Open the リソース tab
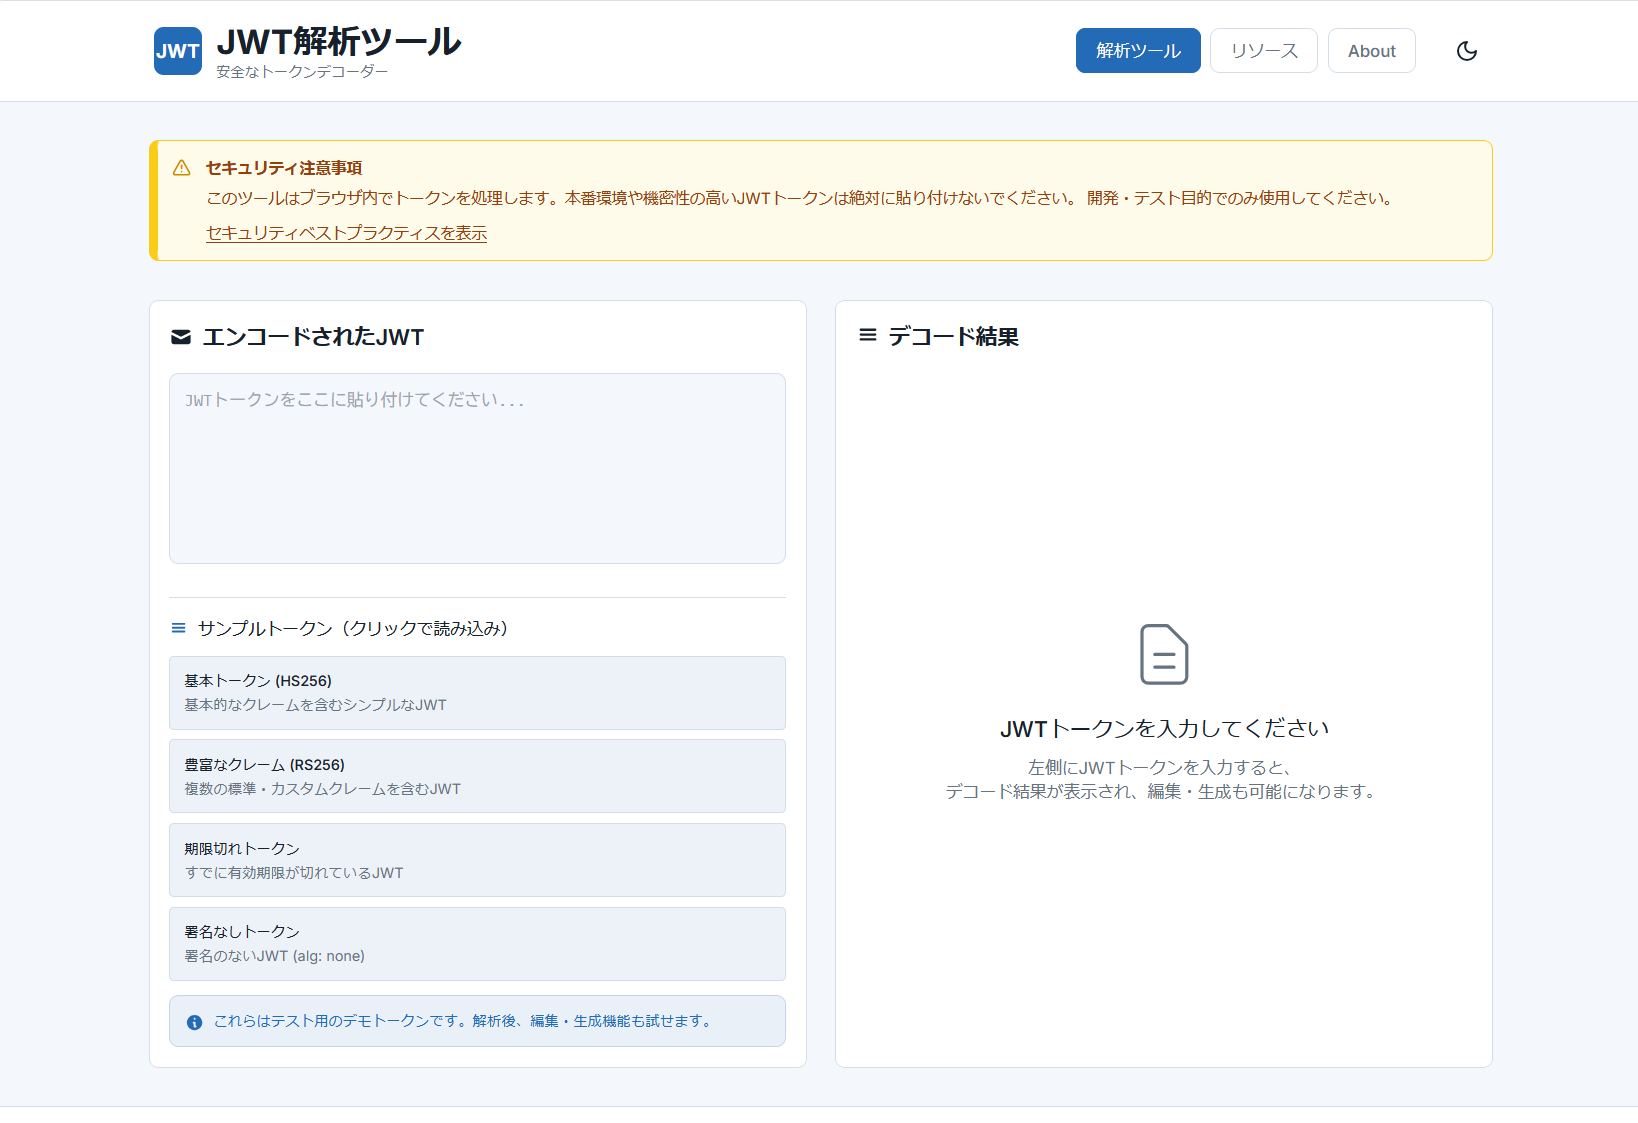Viewport: 1638px width, 1123px height. pos(1264,51)
